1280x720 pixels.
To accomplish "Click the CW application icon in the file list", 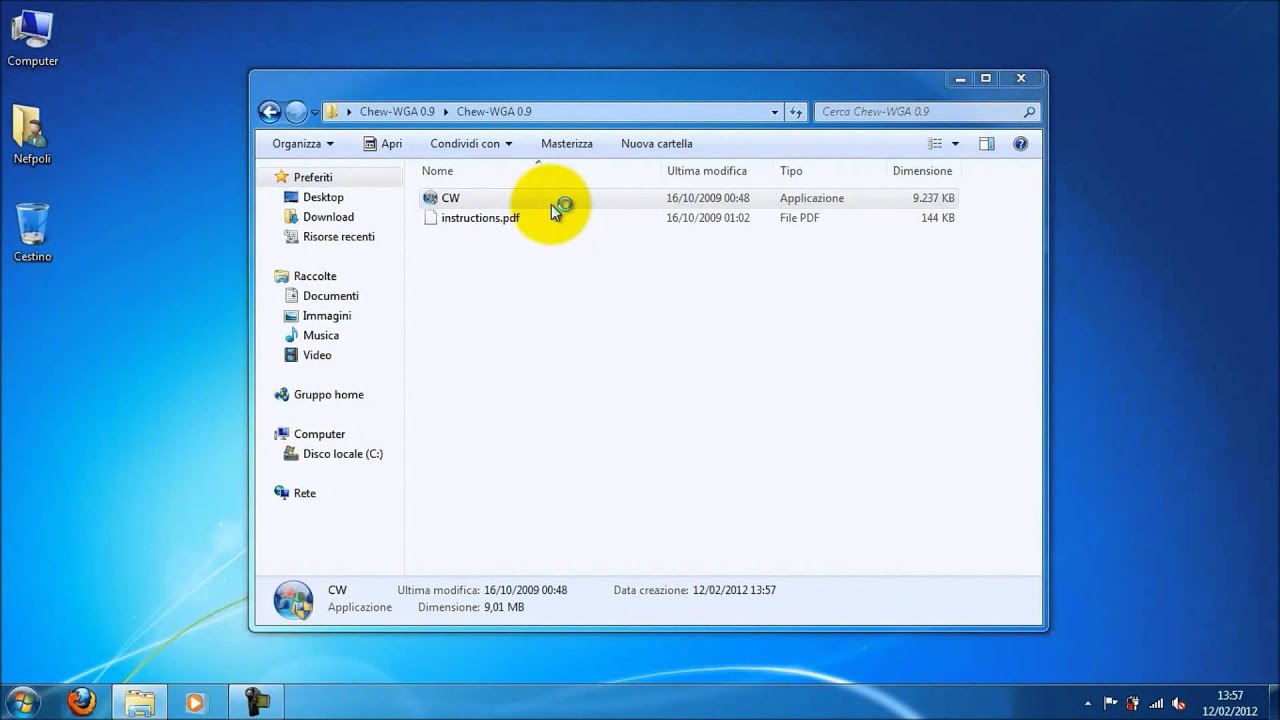I will [431, 198].
